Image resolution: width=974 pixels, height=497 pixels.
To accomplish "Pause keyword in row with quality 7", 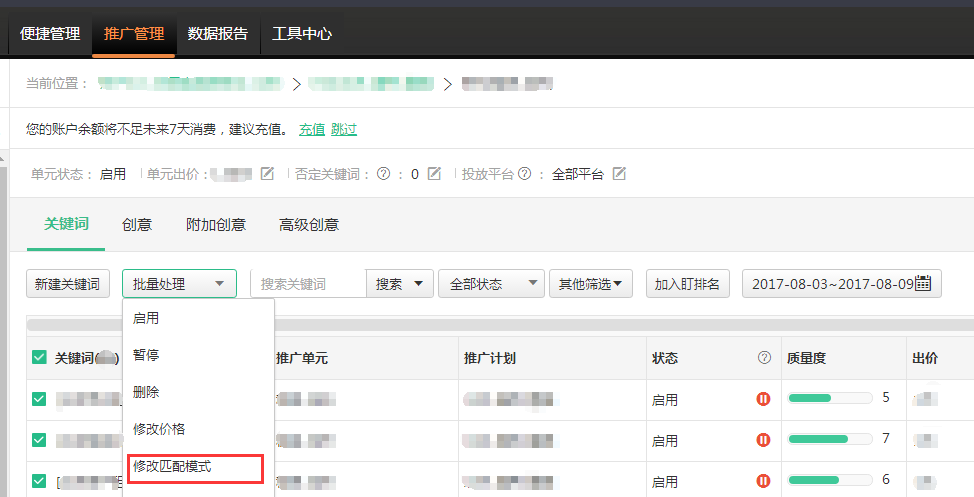I will (x=763, y=440).
